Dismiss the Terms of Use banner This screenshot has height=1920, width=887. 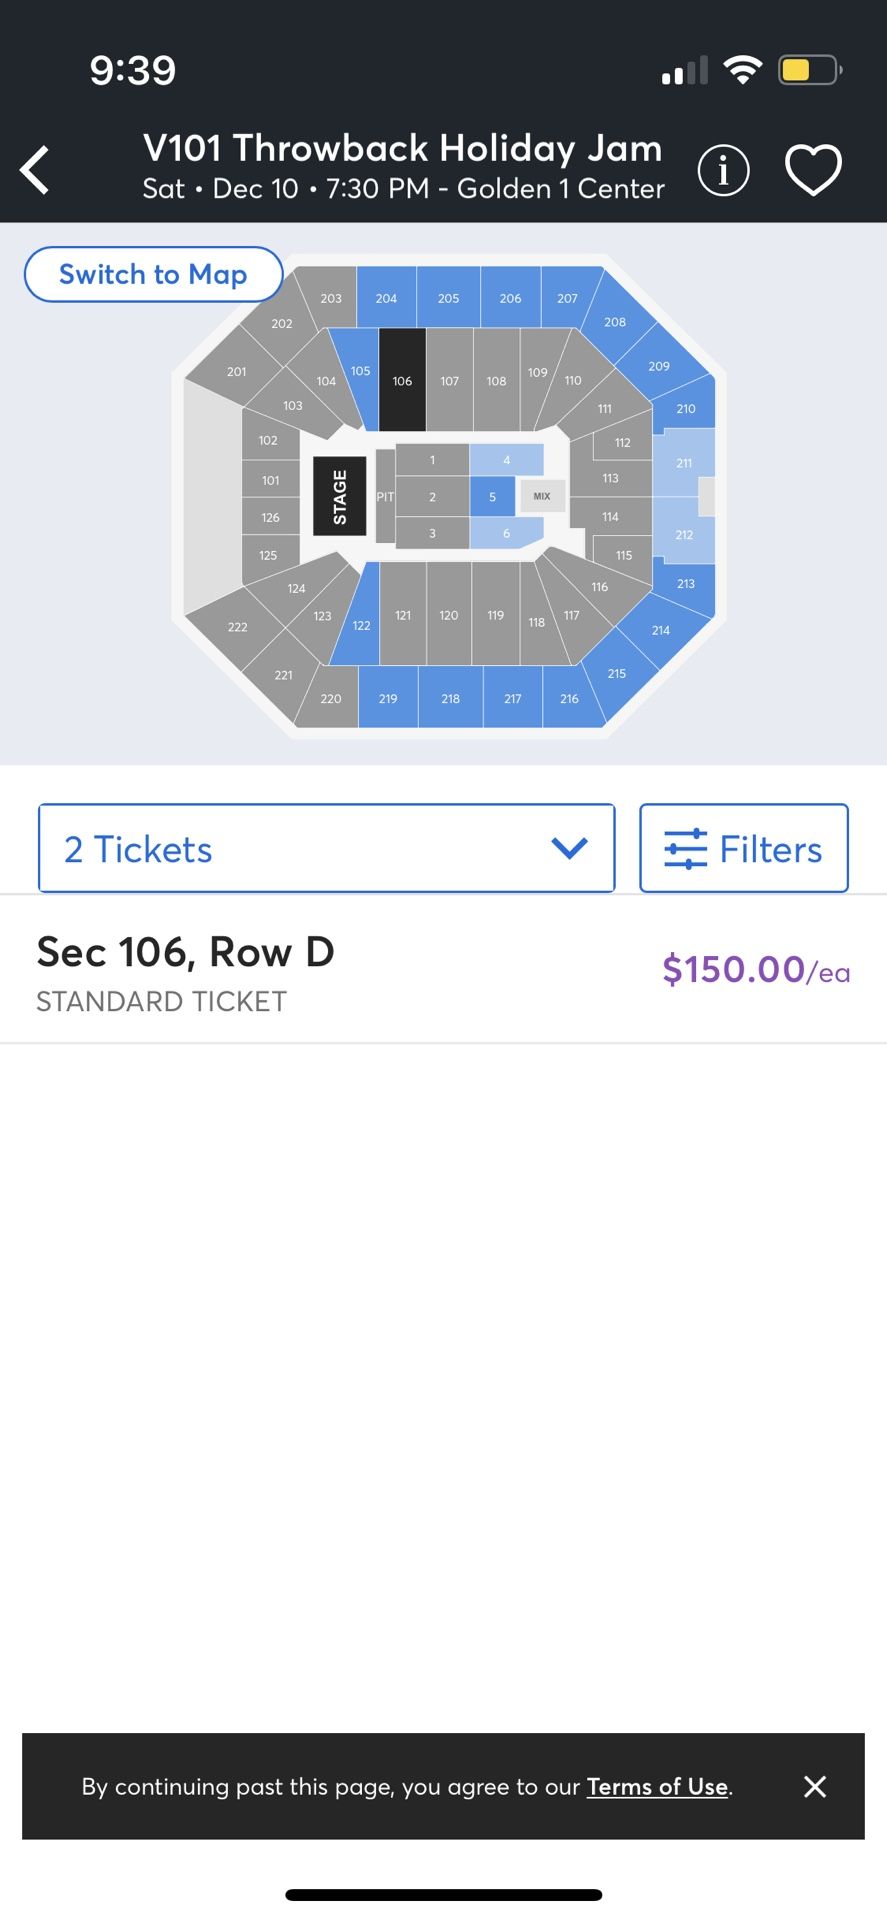pos(815,1786)
